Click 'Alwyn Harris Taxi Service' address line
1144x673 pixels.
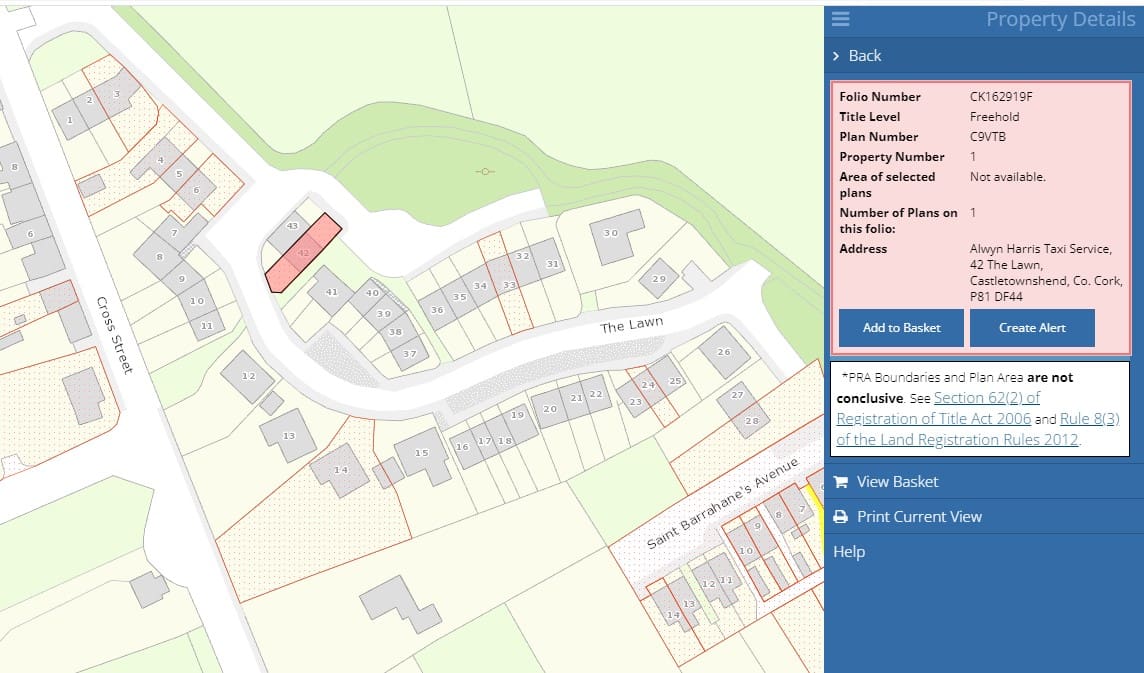[1040, 249]
